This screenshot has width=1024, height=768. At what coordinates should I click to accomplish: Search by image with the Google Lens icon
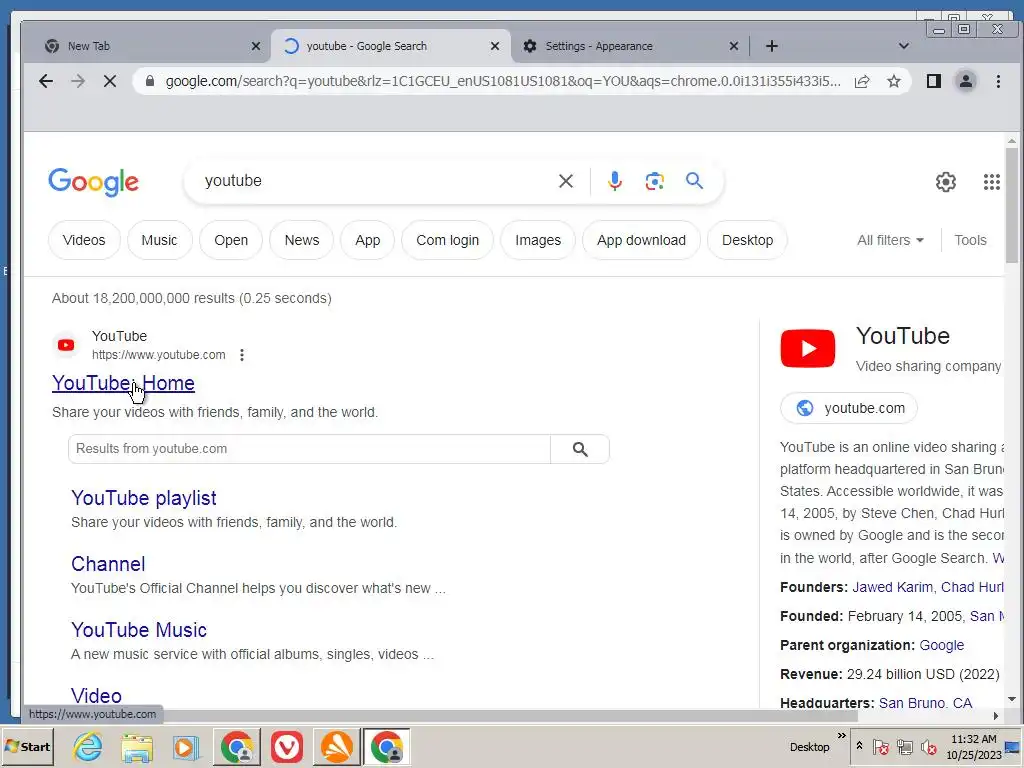point(654,181)
